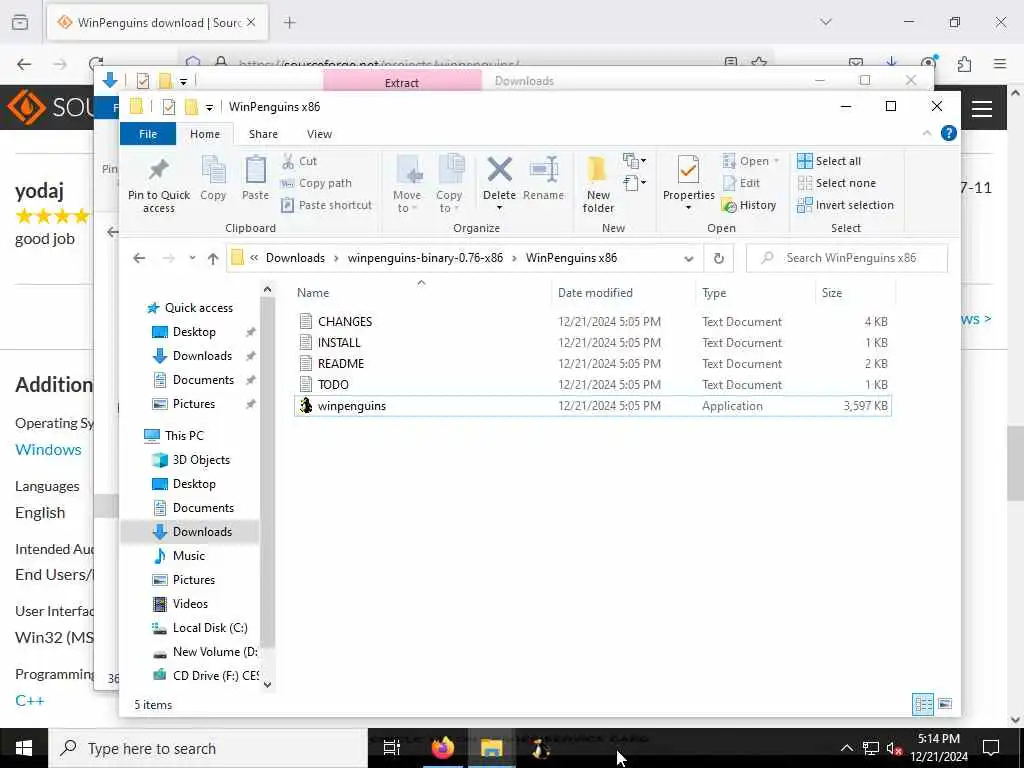Image resolution: width=1024 pixels, height=768 pixels.
Task: Click the WinPenguins penguin taskbar icon
Action: pyautogui.click(x=540, y=748)
